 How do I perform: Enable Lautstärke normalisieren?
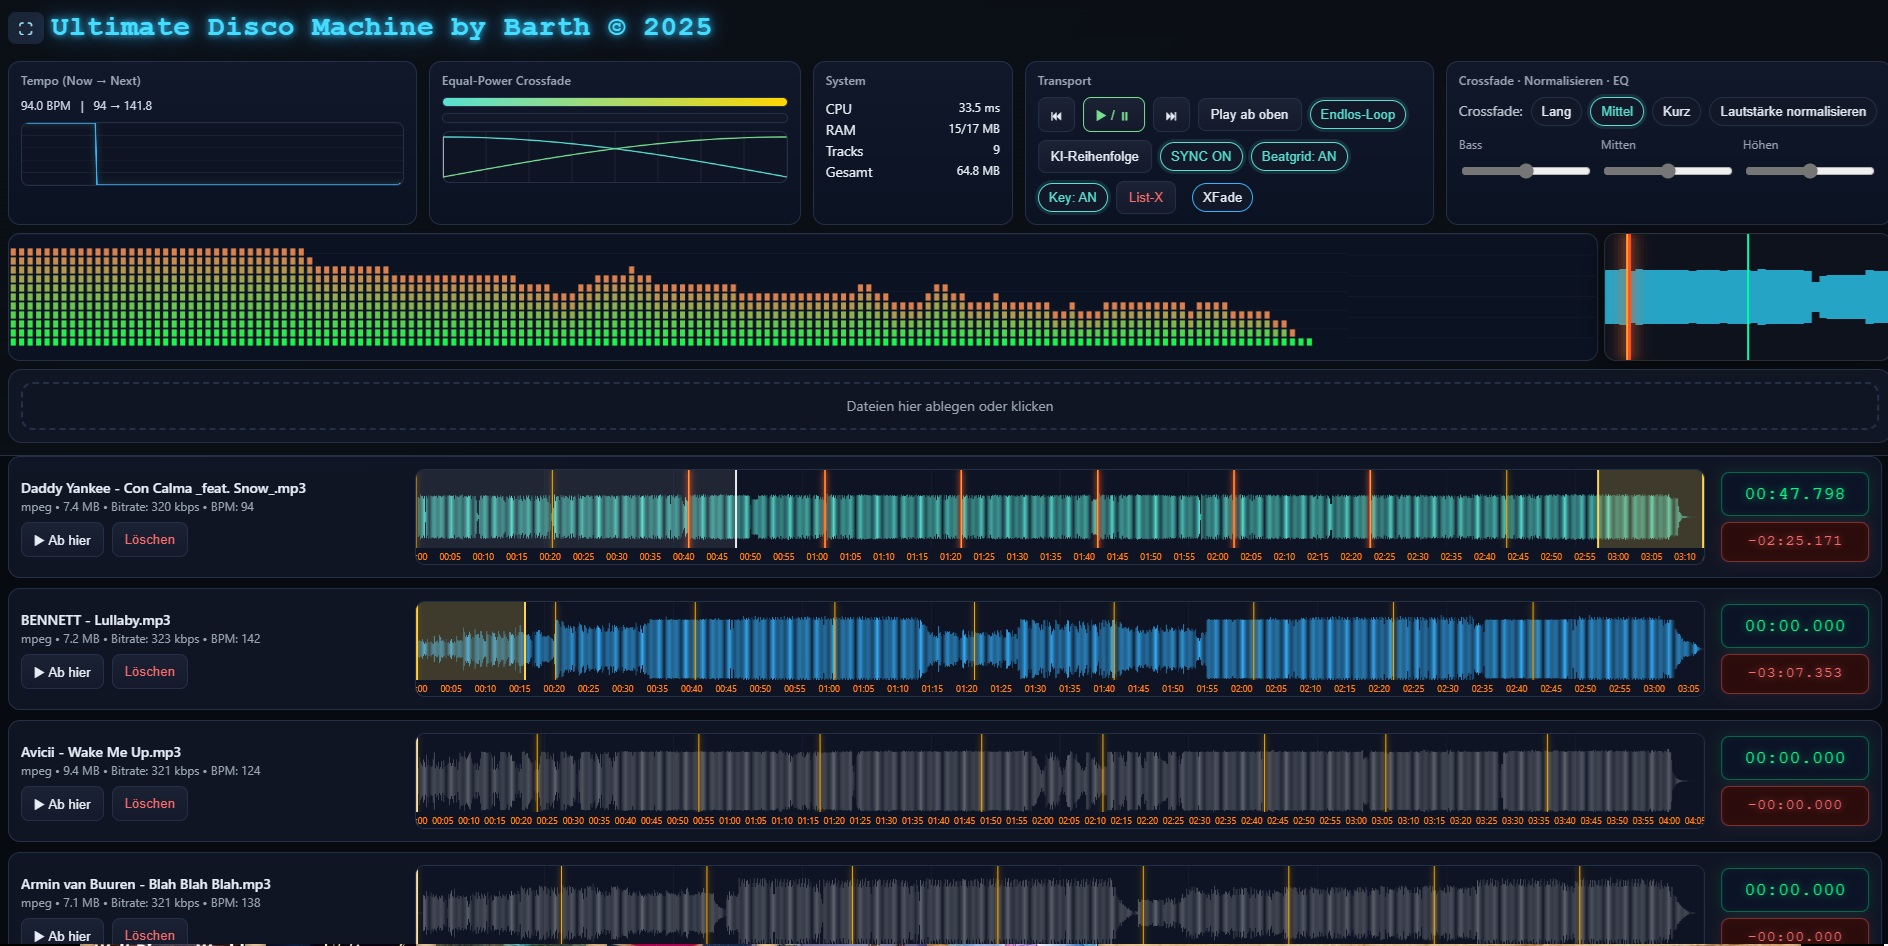[1792, 112]
